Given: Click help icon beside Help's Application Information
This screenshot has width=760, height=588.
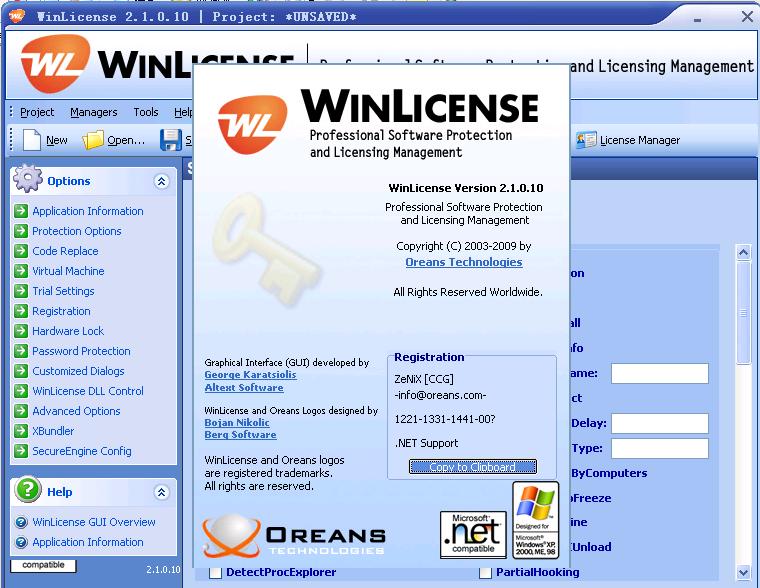Looking at the screenshot, I should tap(21, 542).
